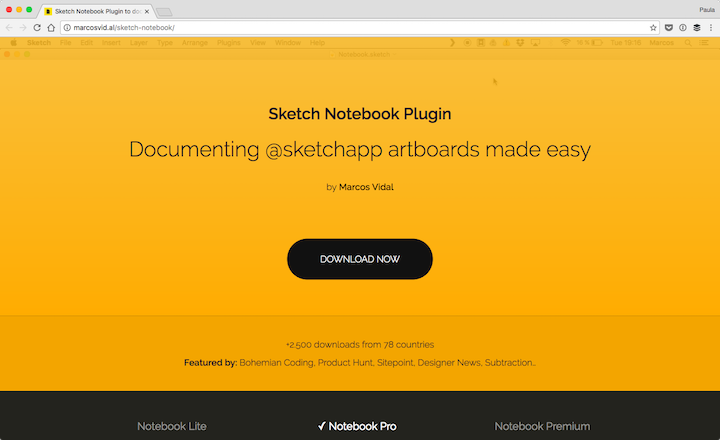Open the Marcos Vidal author link
The height and width of the screenshot is (440, 720).
click(x=366, y=187)
